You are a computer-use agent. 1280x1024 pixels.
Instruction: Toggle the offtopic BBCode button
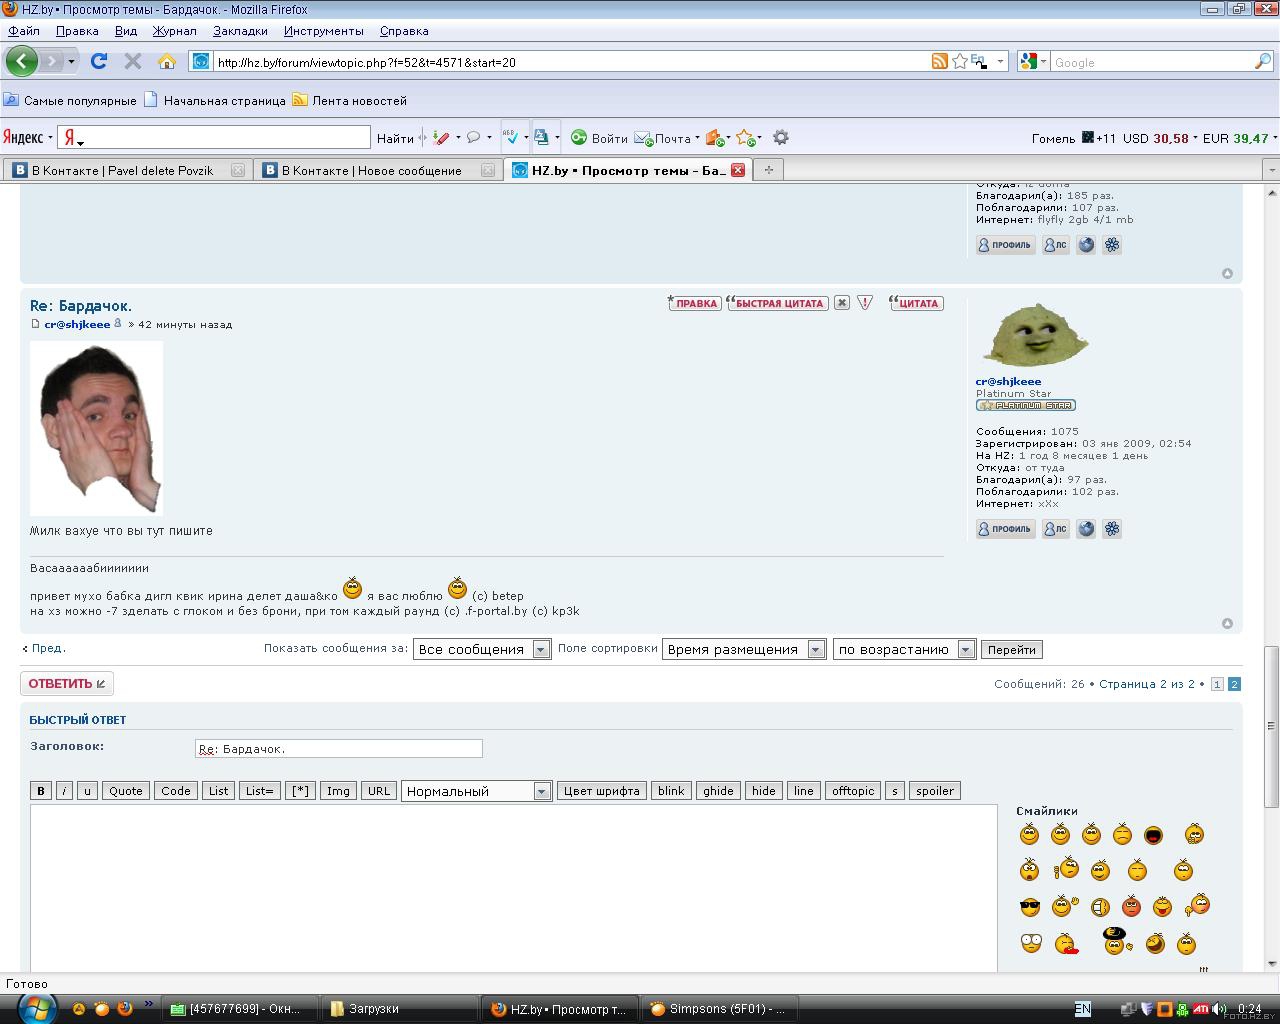(853, 791)
